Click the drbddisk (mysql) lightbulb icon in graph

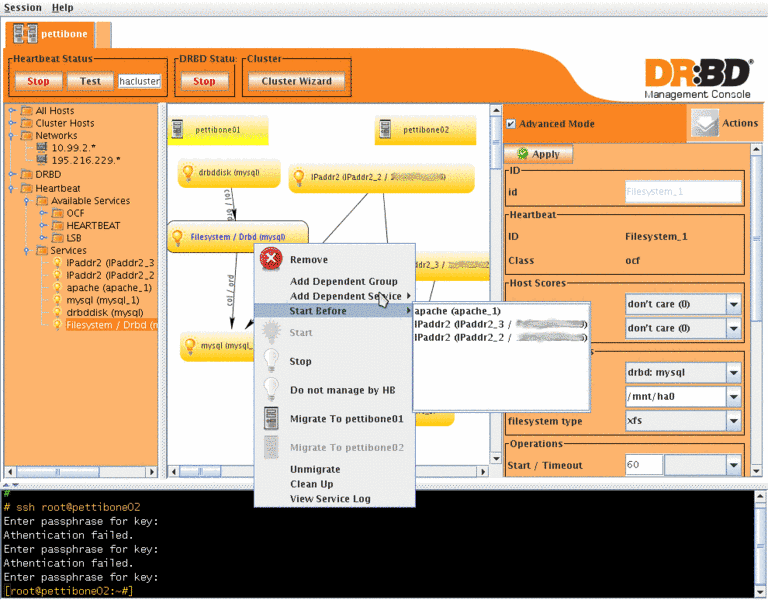[188, 173]
